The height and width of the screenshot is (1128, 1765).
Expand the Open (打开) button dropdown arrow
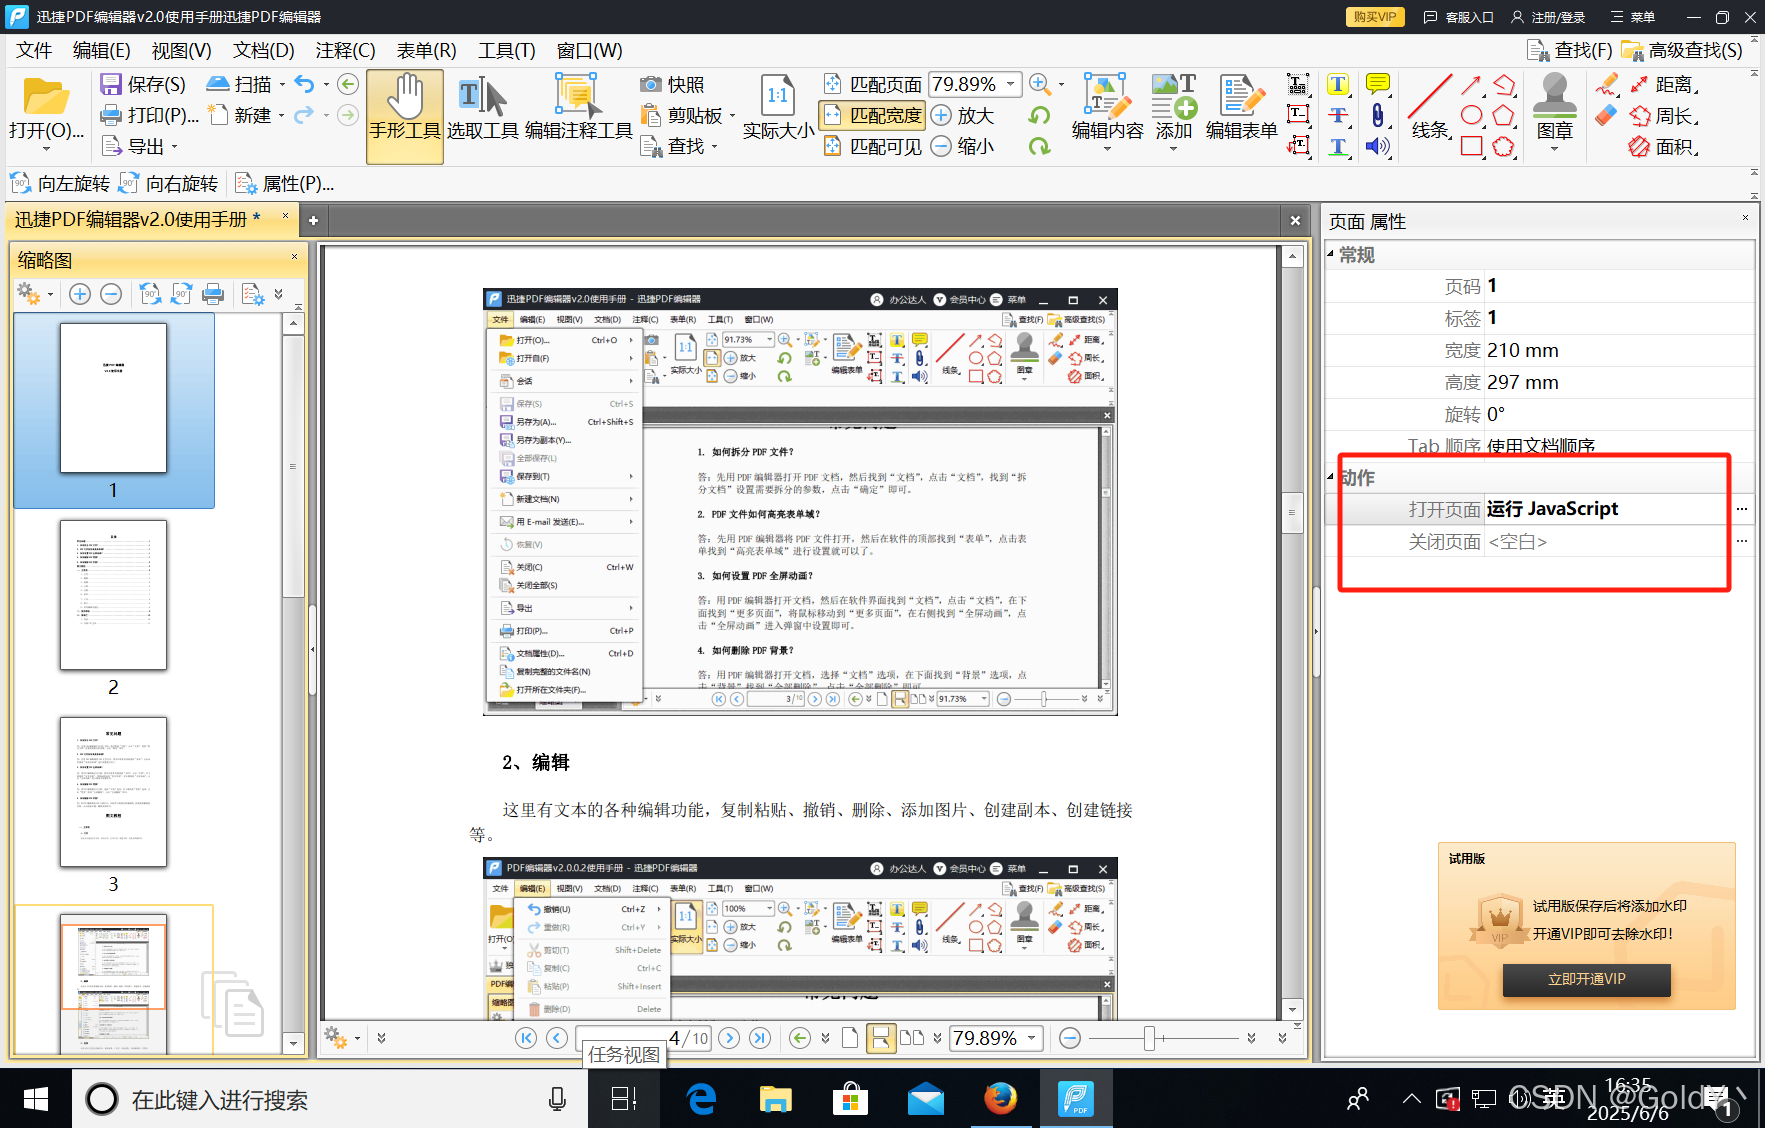[x=46, y=149]
